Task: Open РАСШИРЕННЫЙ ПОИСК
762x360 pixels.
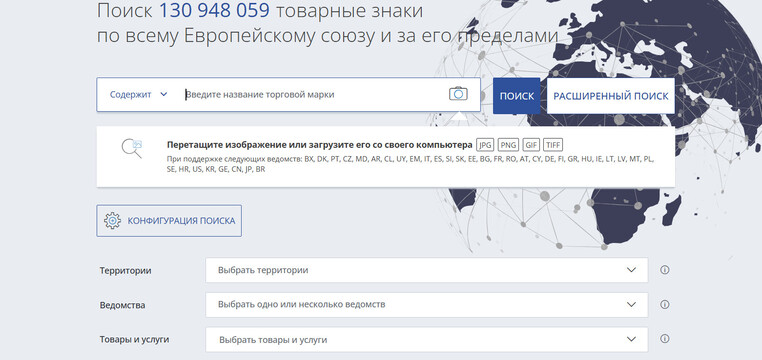Action: click(x=611, y=96)
